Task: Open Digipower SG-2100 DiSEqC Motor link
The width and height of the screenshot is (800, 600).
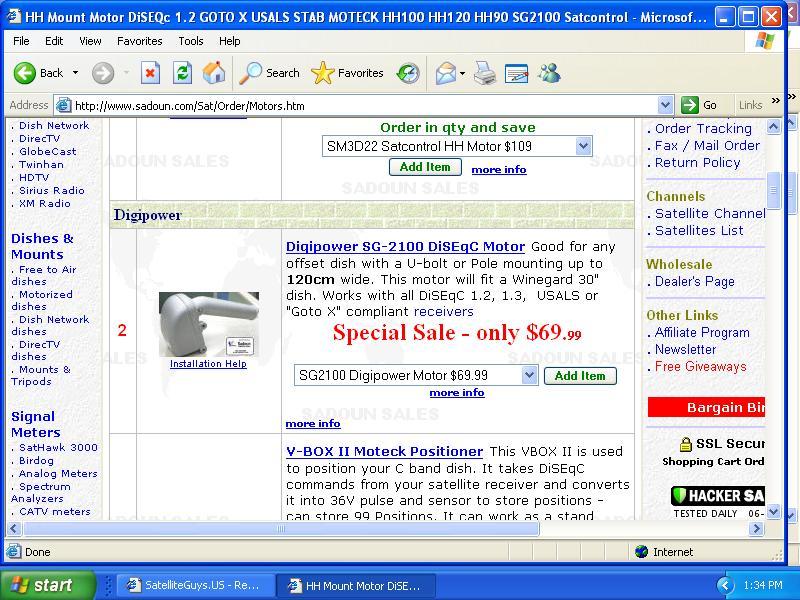Action: [x=406, y=247]
